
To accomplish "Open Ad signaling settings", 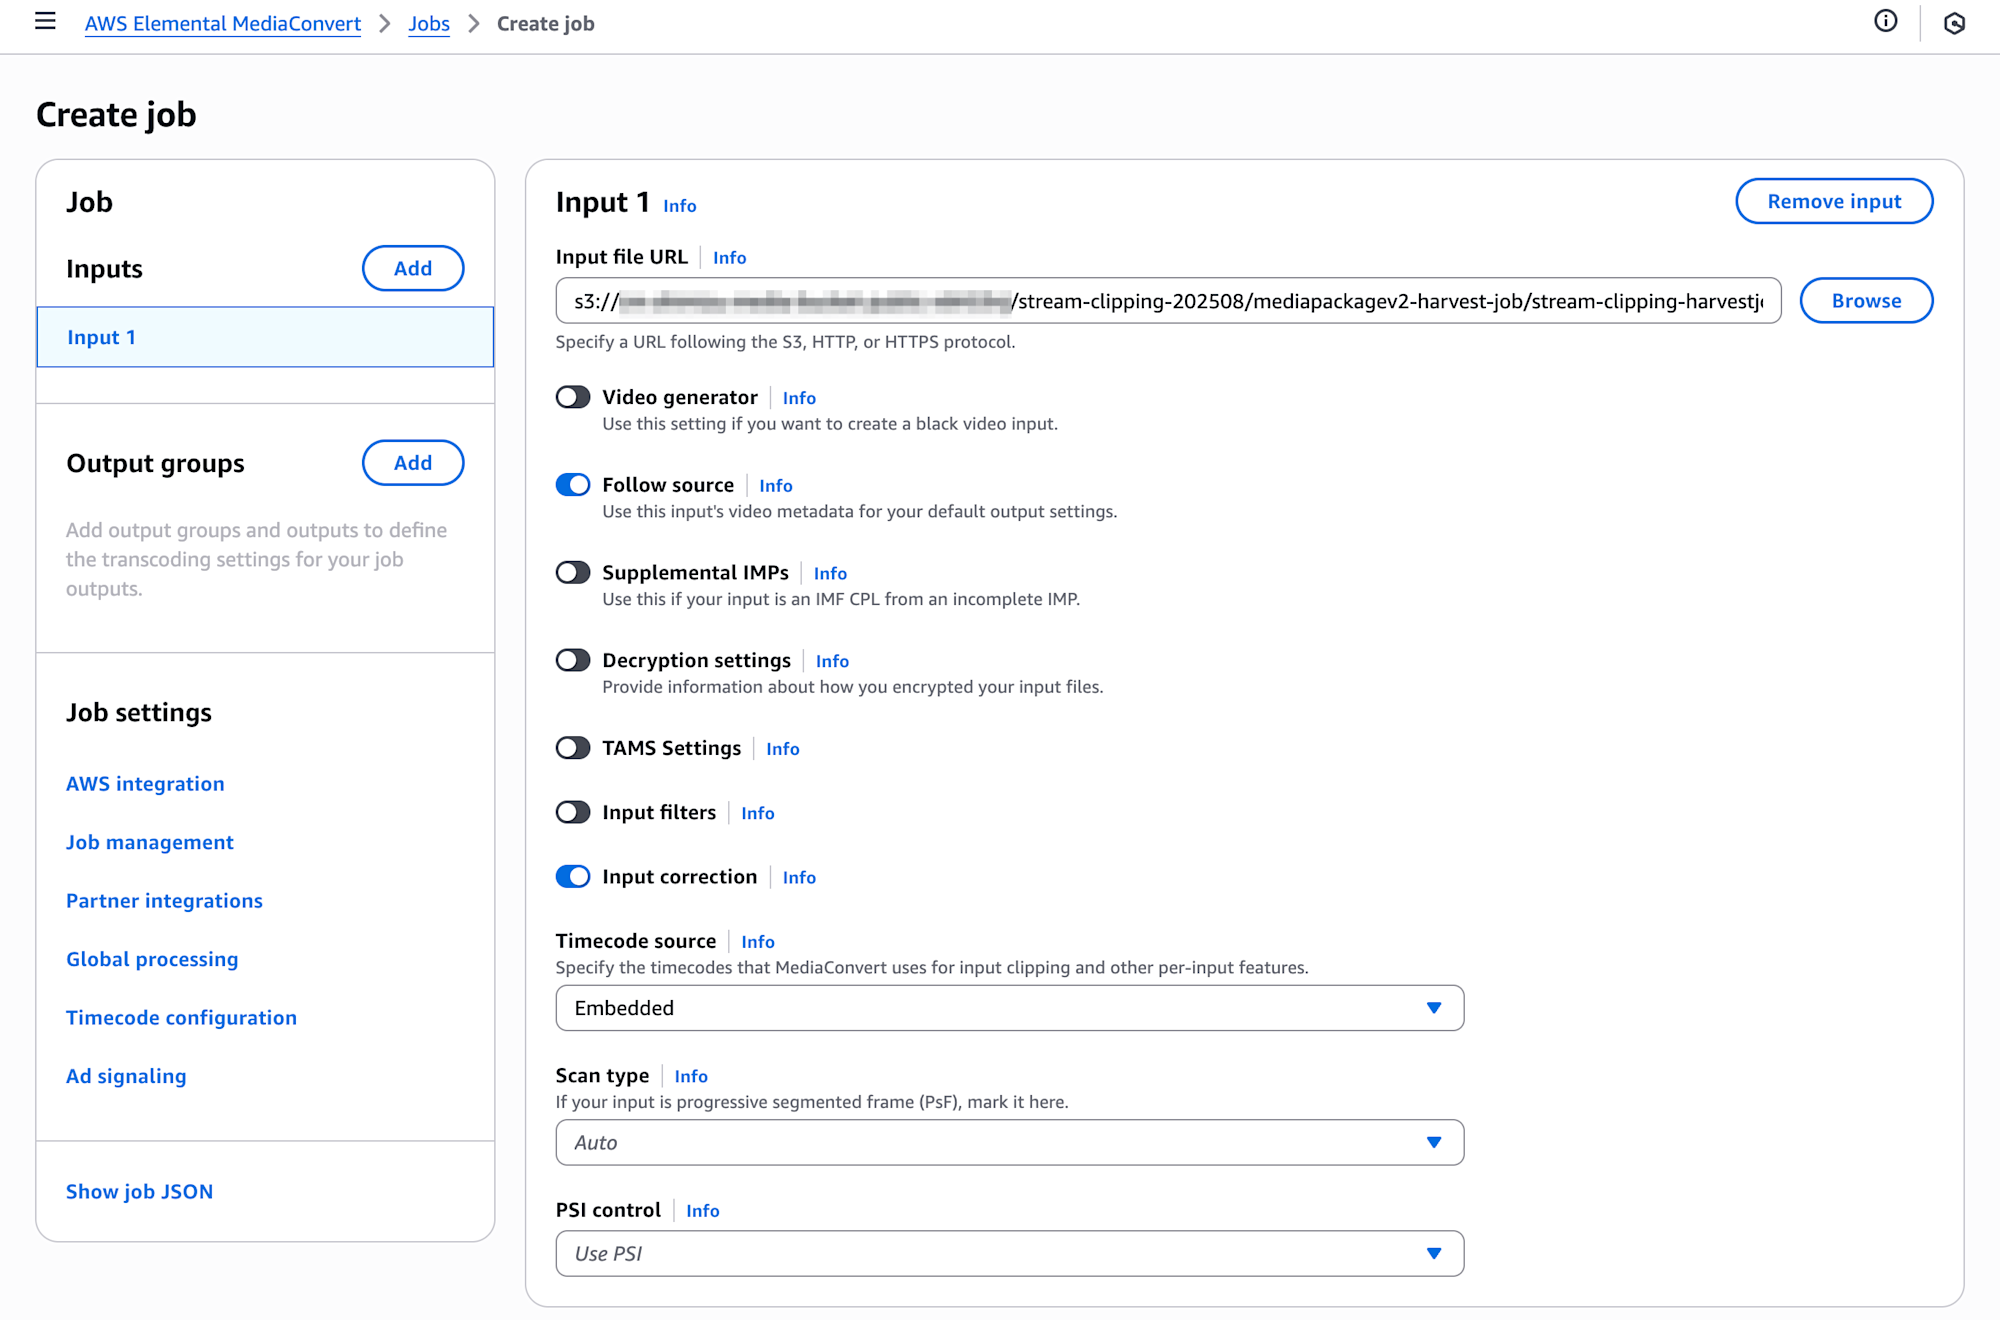I will [x=126, y=1076].
